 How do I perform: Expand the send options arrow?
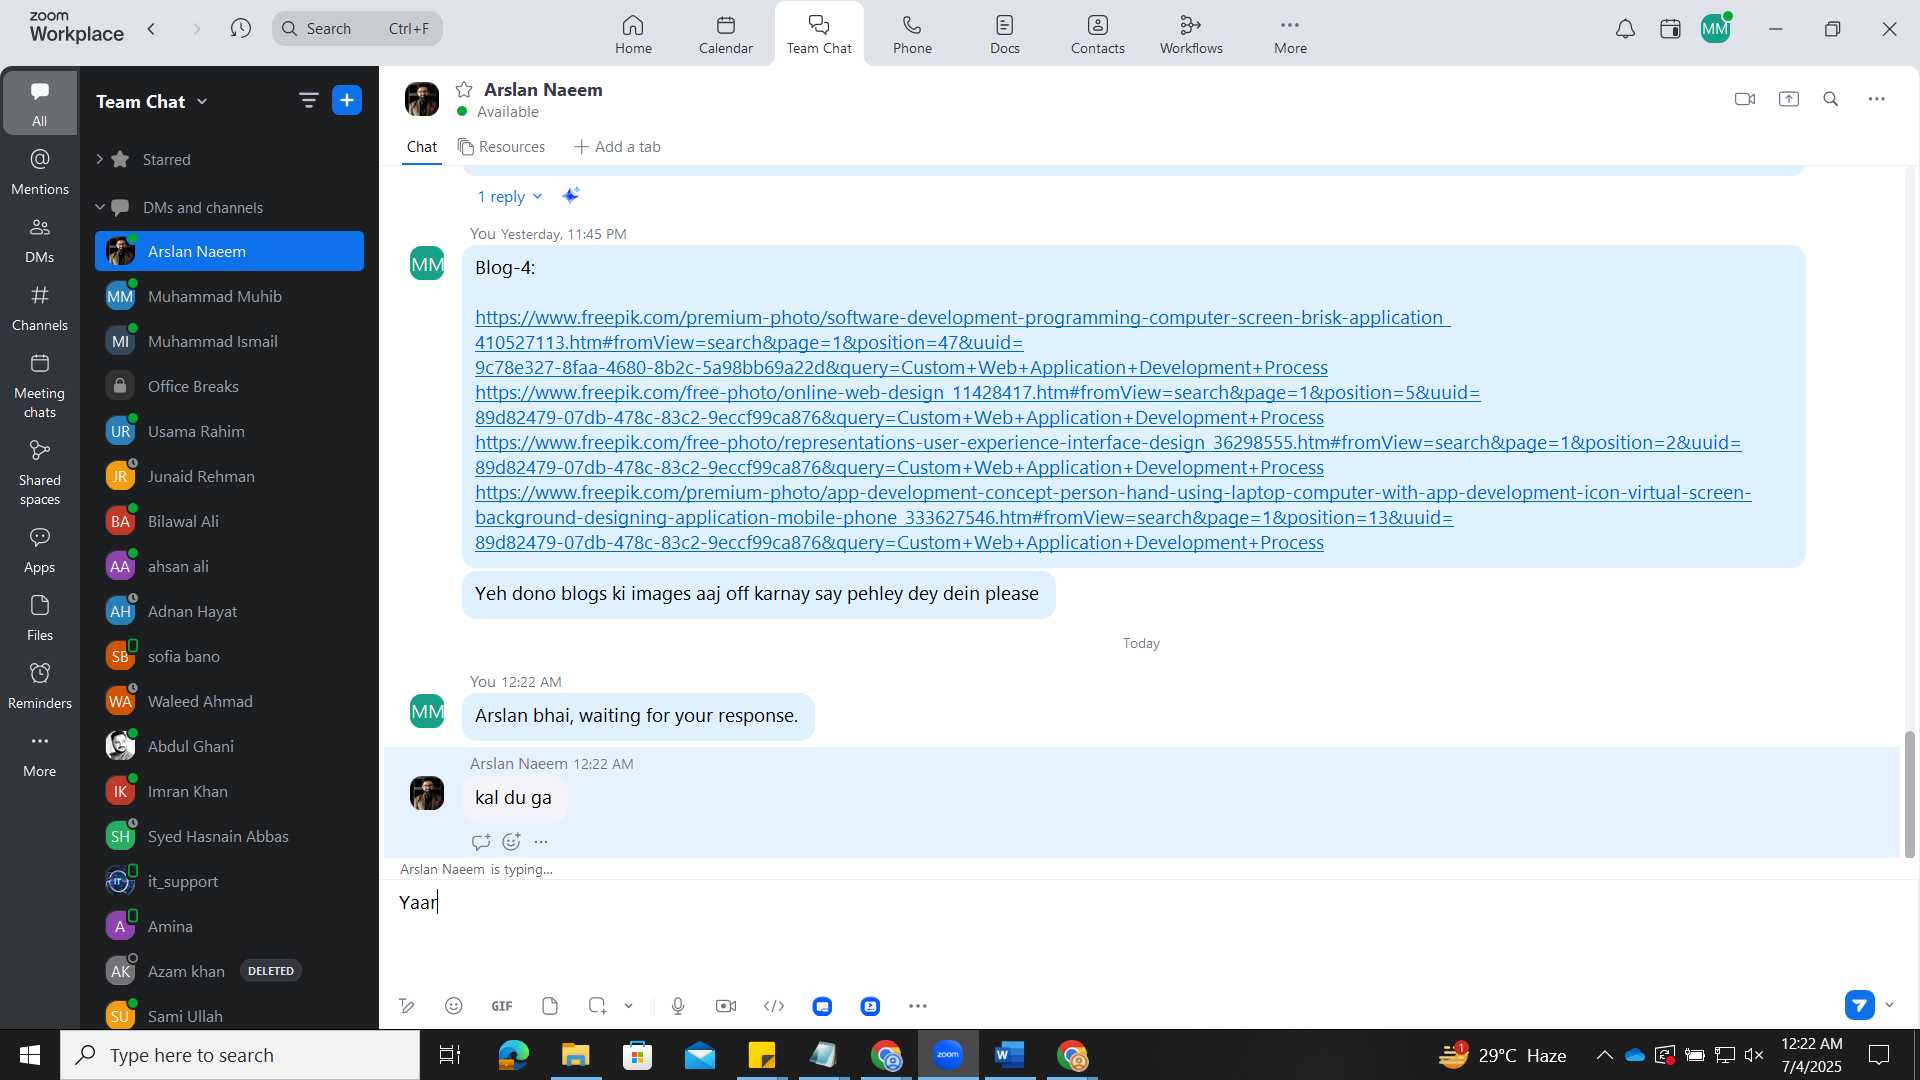[x=1889, y=1005]
